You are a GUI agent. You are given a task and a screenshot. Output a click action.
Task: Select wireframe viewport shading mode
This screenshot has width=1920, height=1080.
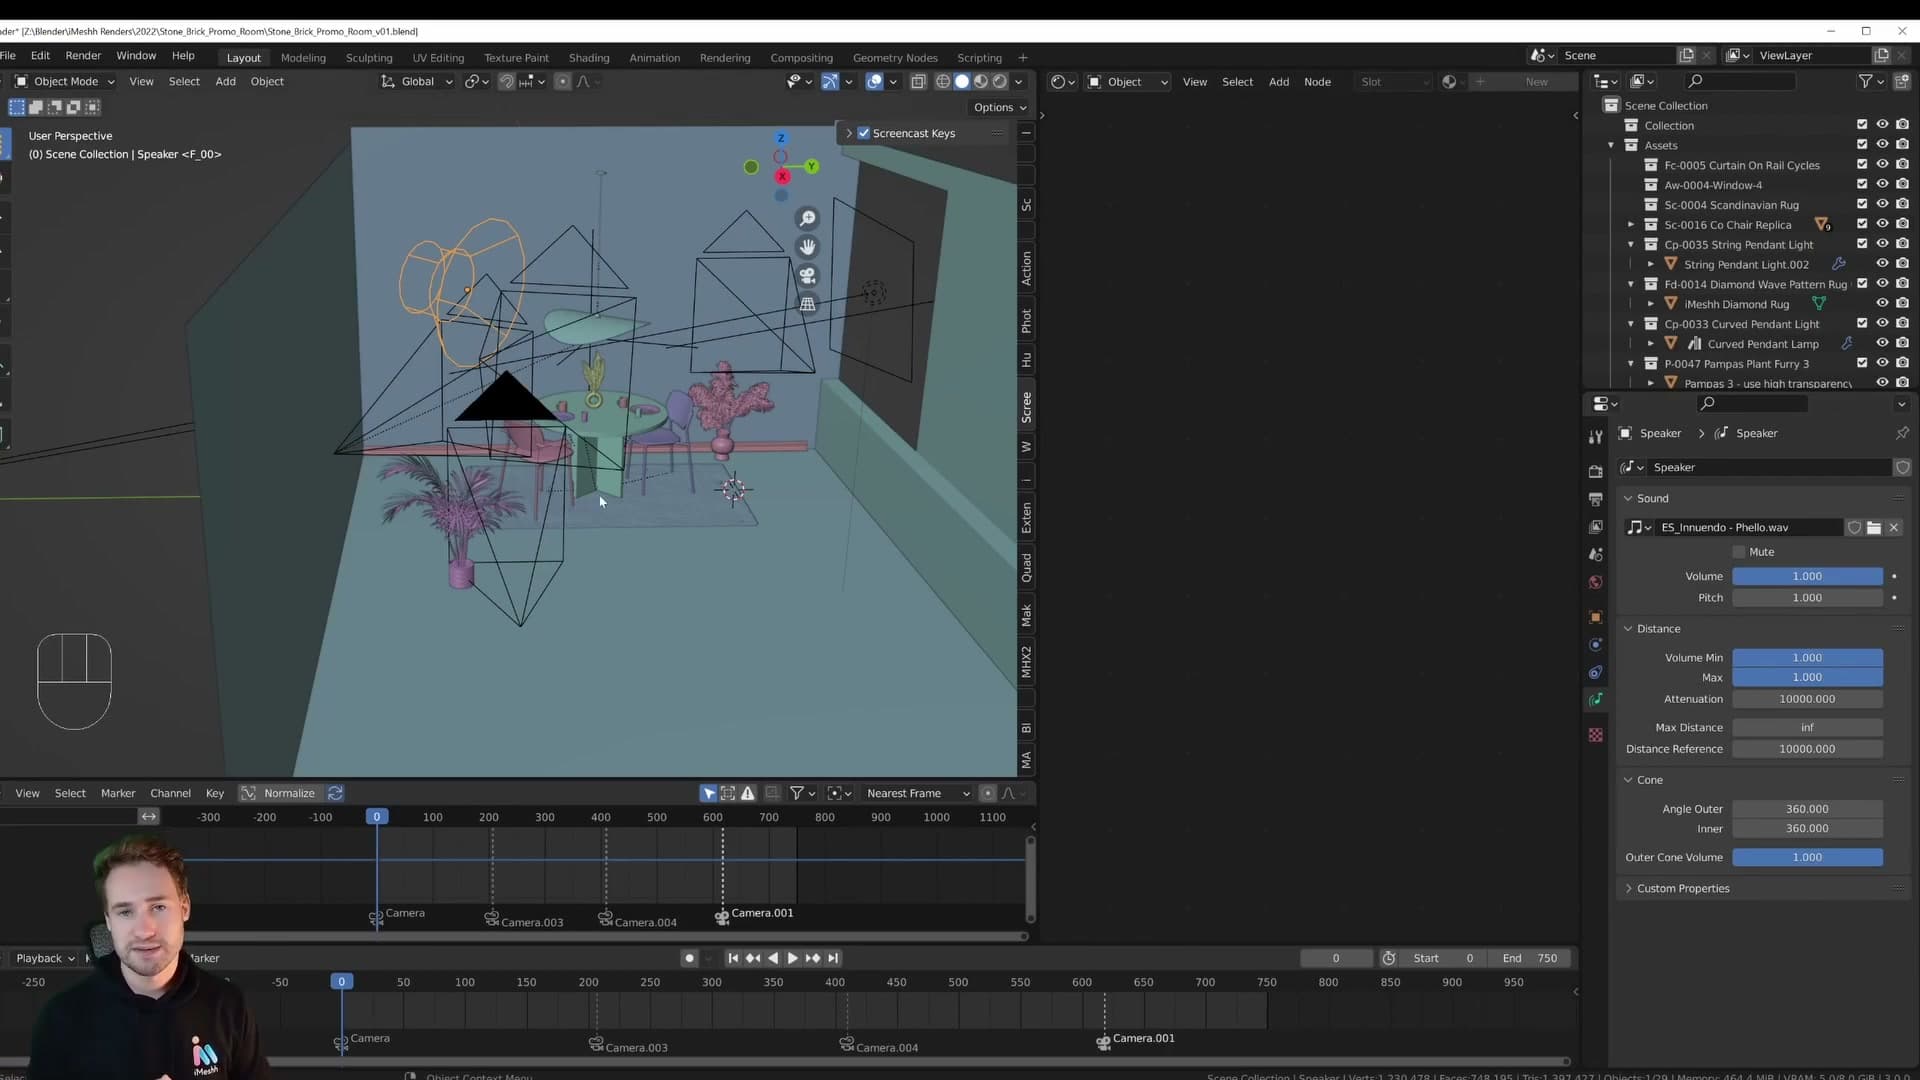[943, 82]
